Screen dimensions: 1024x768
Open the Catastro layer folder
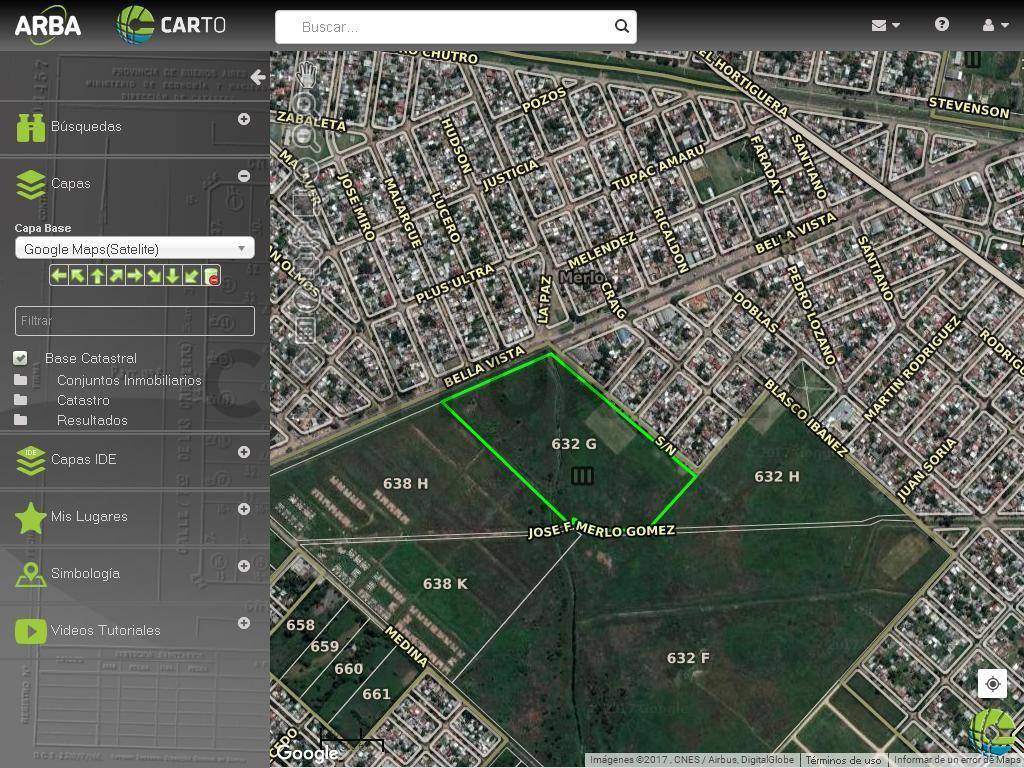click(83, 400)
